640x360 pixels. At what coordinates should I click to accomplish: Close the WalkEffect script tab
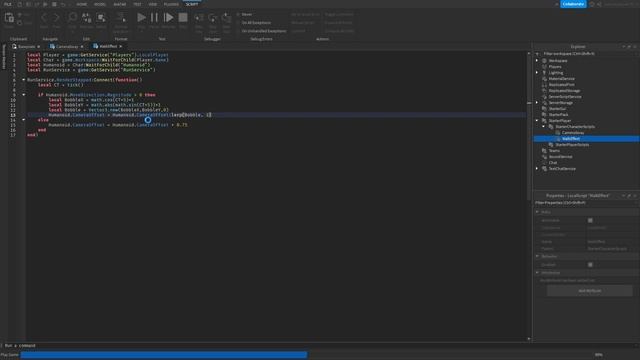click(120, 47)
